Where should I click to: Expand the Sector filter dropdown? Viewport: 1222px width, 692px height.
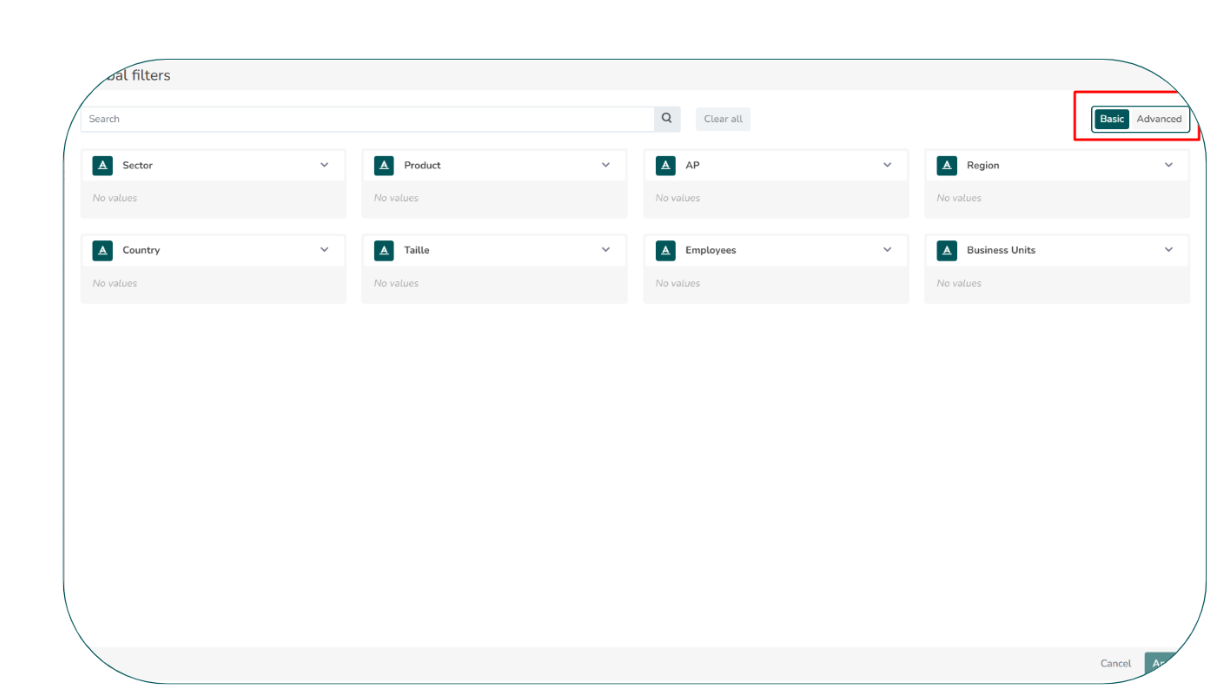coord(323,165)
